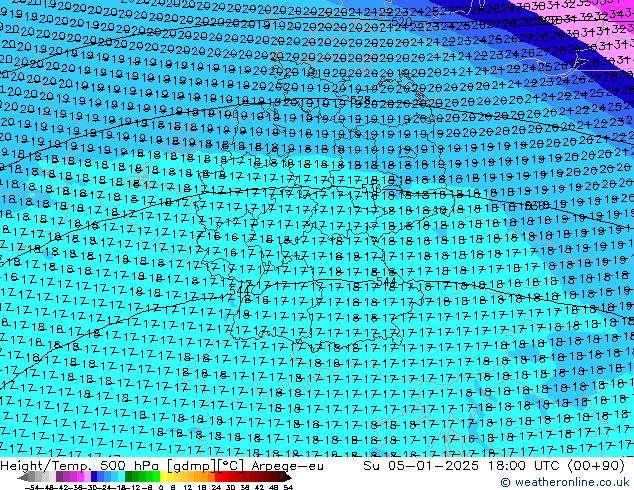Open the weatheronline.co.uk link
The width and height of the screenshot is (634, 490).
point(565,482)
